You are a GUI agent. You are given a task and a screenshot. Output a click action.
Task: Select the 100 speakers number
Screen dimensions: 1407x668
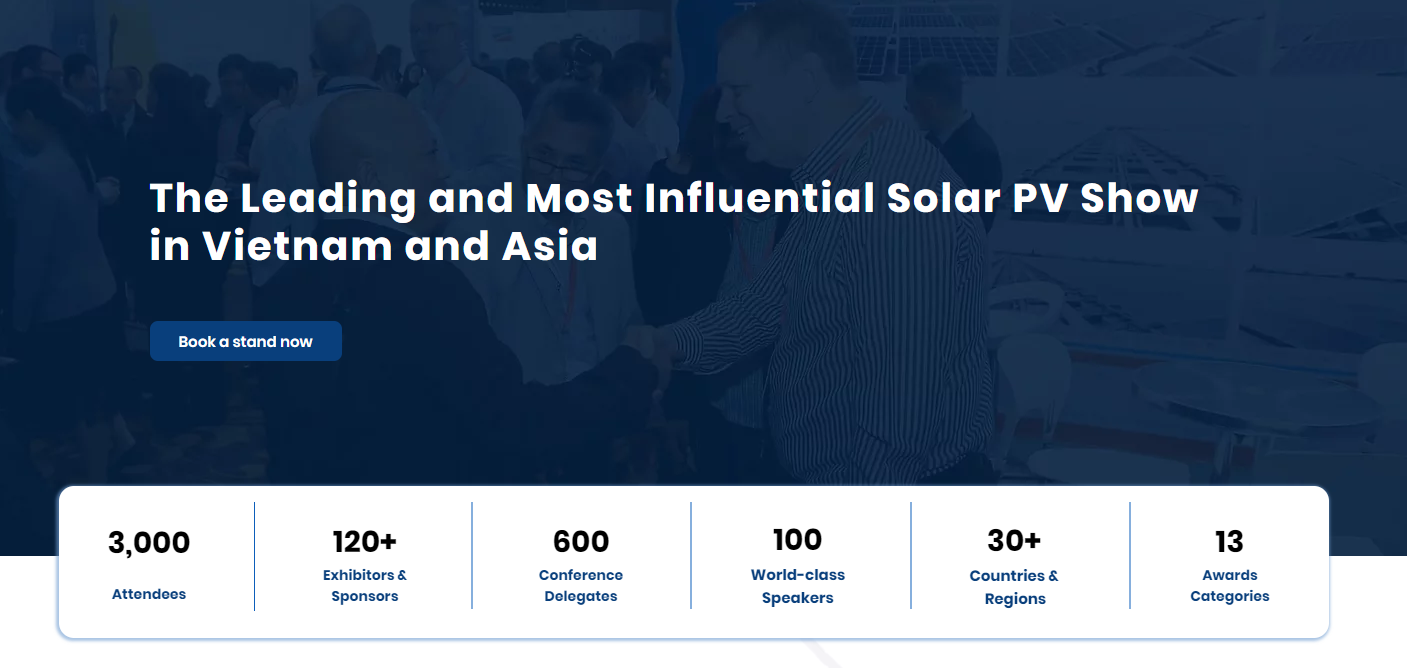[x=798, y=540]
